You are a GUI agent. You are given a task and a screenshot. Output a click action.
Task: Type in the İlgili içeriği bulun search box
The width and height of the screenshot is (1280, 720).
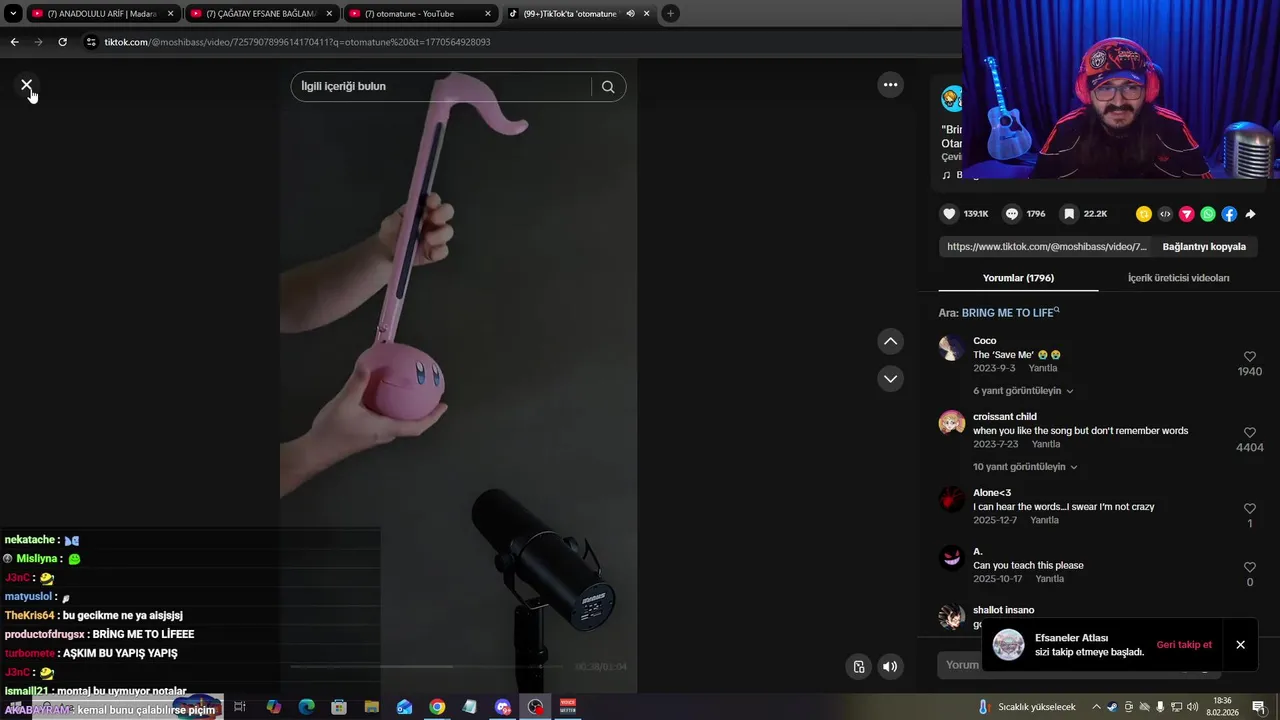click(440, 87)
